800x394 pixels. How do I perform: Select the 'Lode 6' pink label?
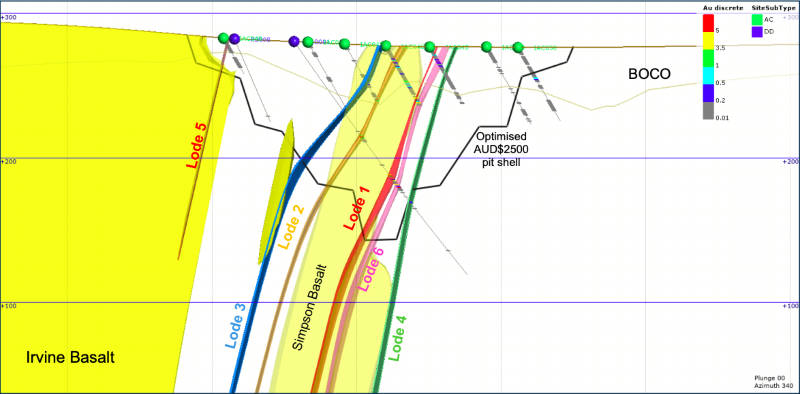click(371, 268)
